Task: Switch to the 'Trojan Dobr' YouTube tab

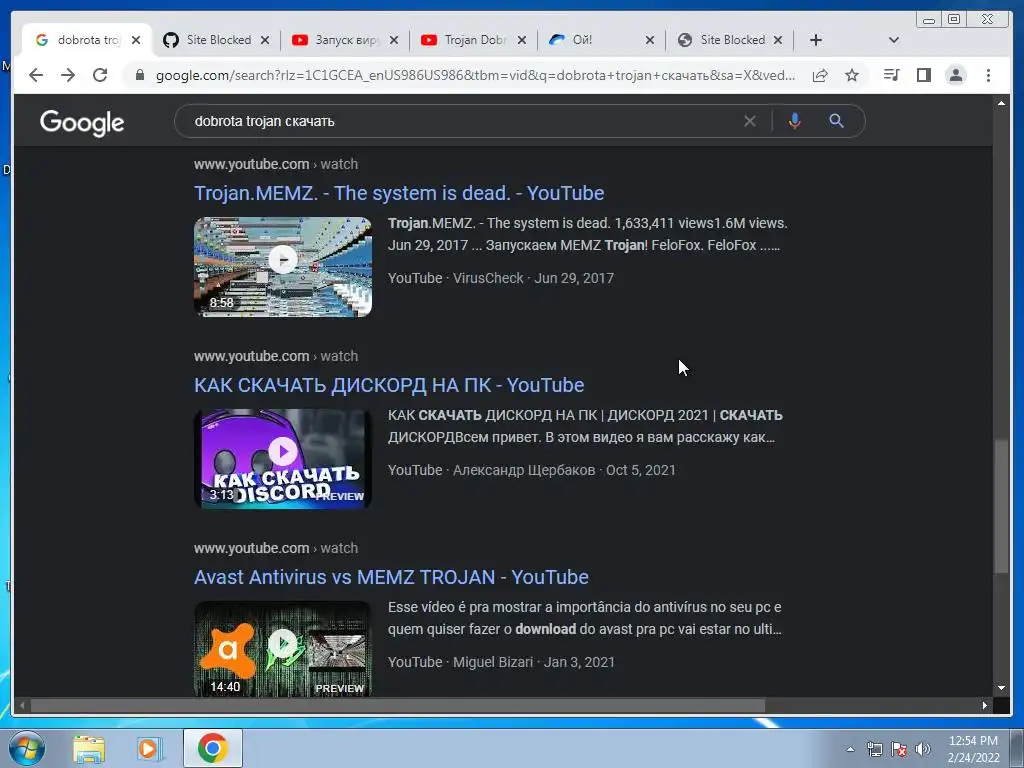Action: click(x=473, y=40)
